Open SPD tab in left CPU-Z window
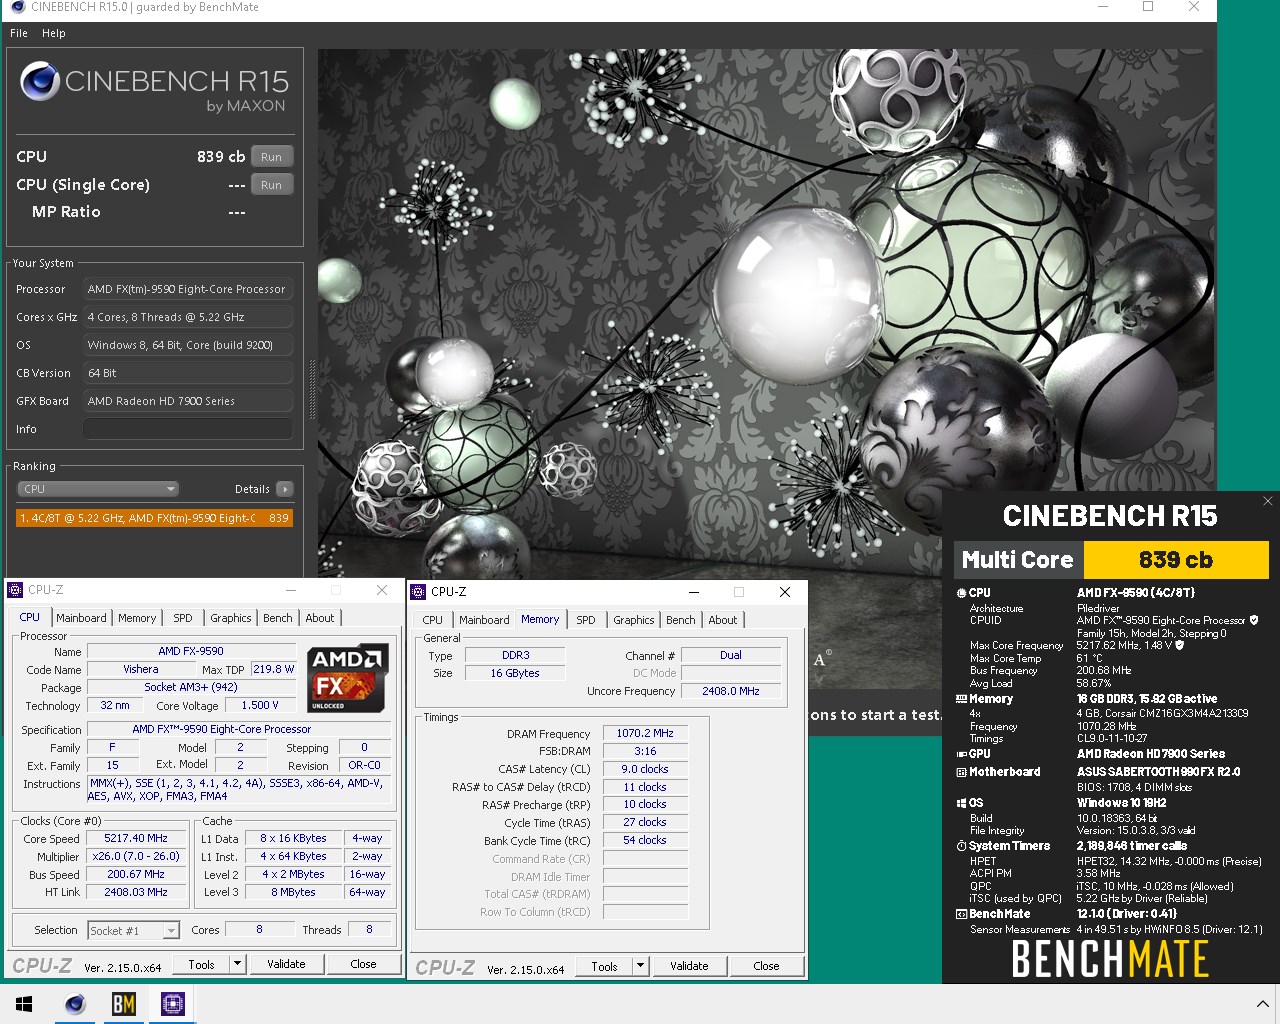Screen dimensions: 1280x1024 tap(183, 618)
